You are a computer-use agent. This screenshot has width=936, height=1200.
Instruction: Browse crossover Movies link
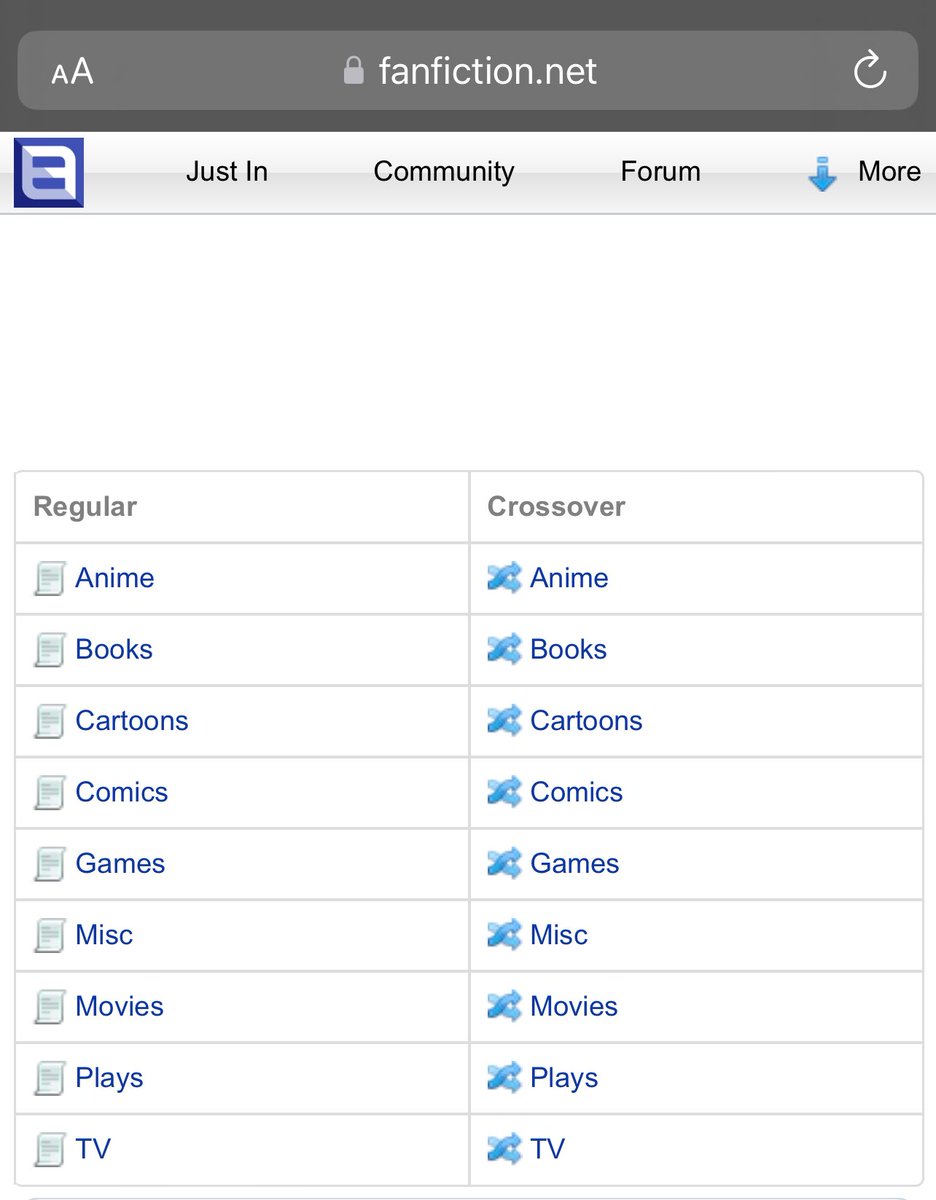574,1007
